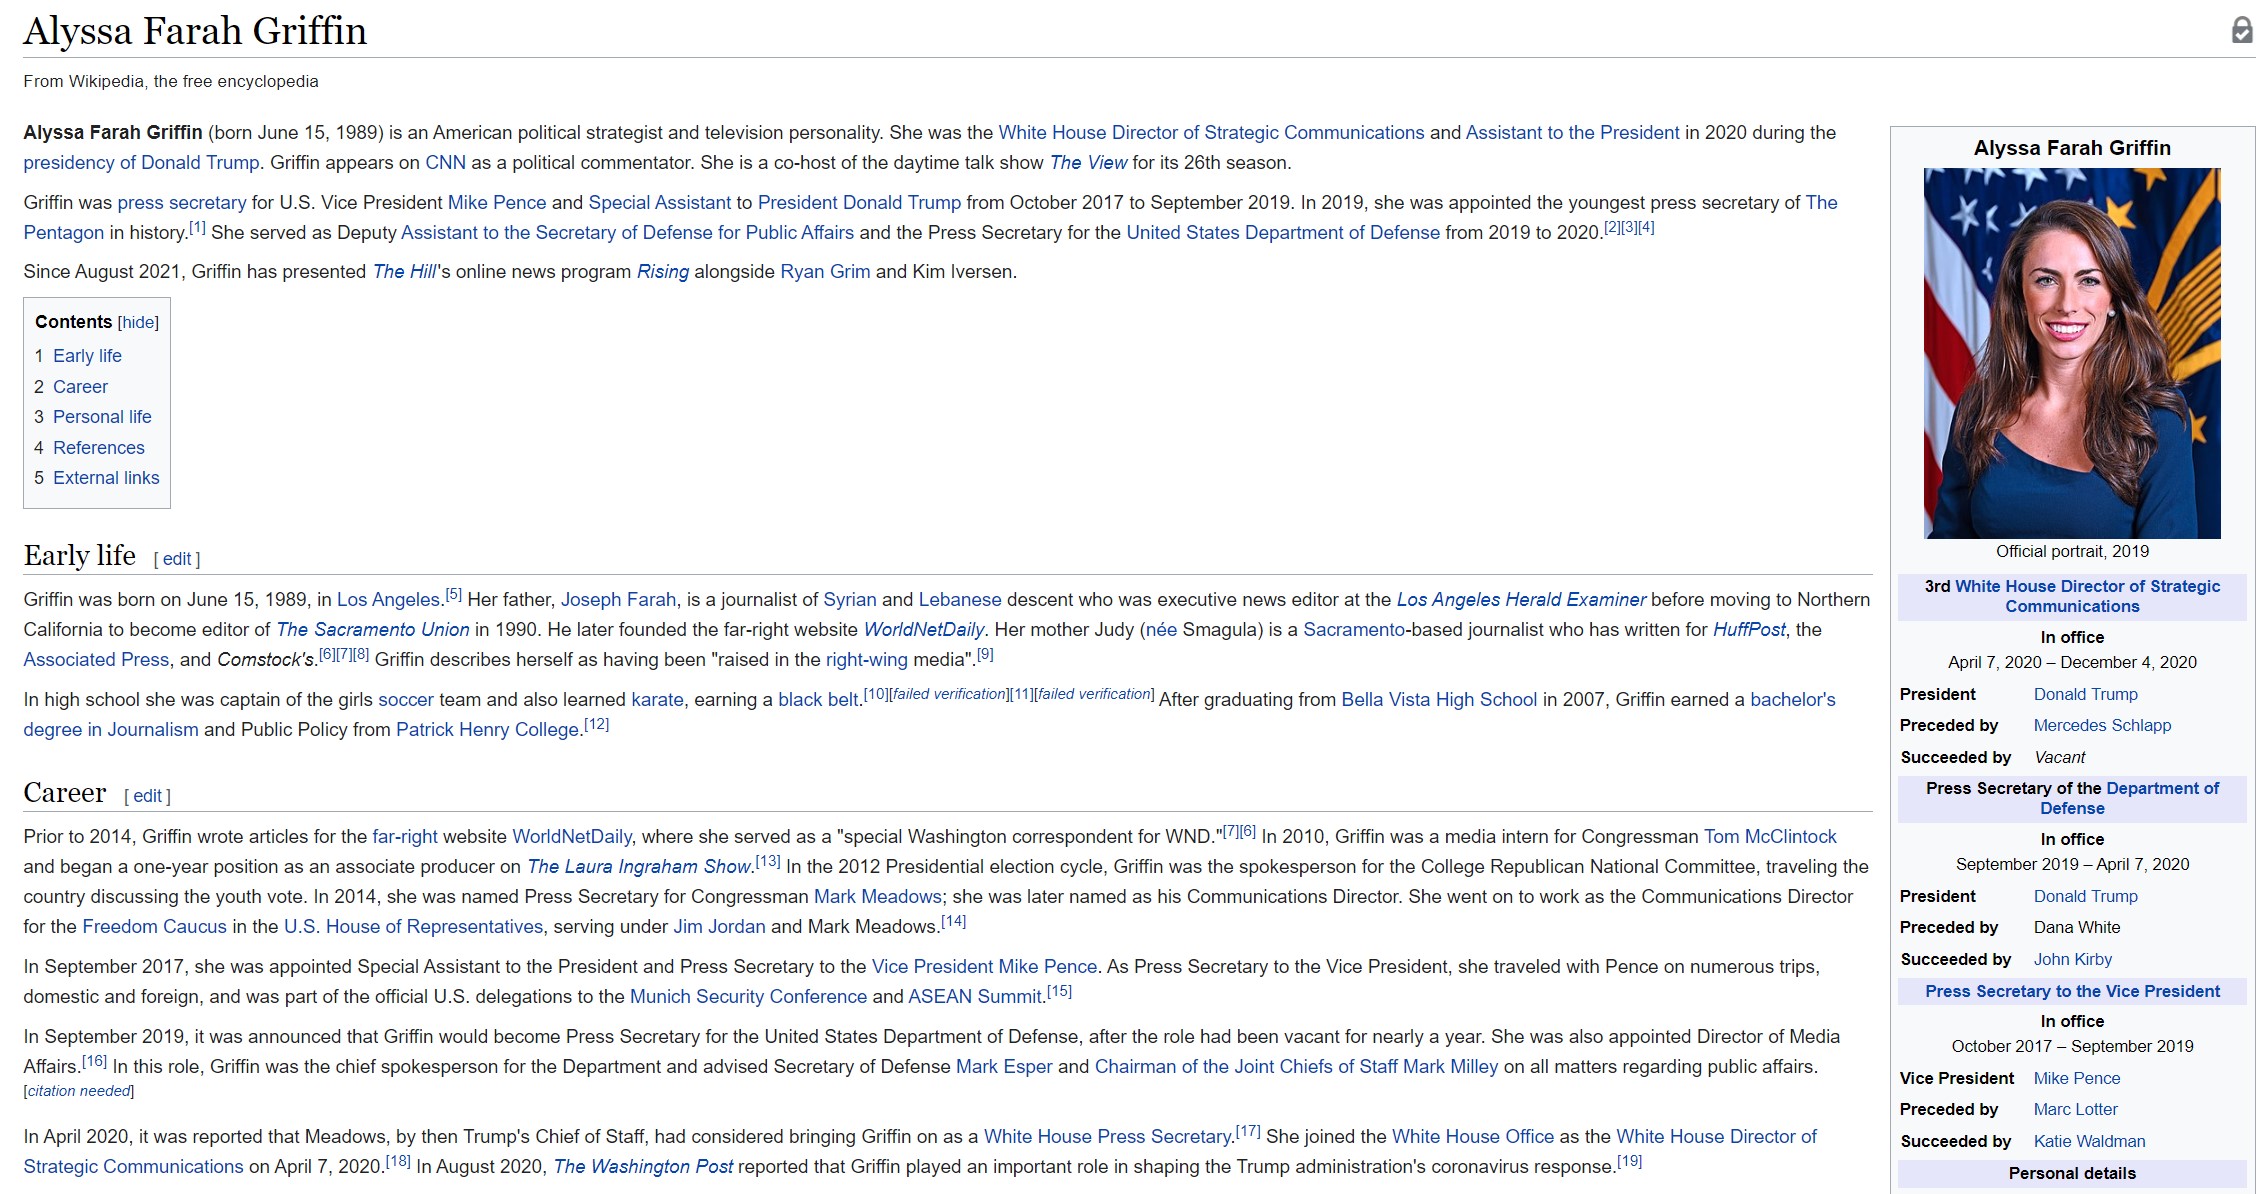Open Katie Waldman in infobox
Viewport: 2260px width, 1194px height.
pos(2089,1142)
